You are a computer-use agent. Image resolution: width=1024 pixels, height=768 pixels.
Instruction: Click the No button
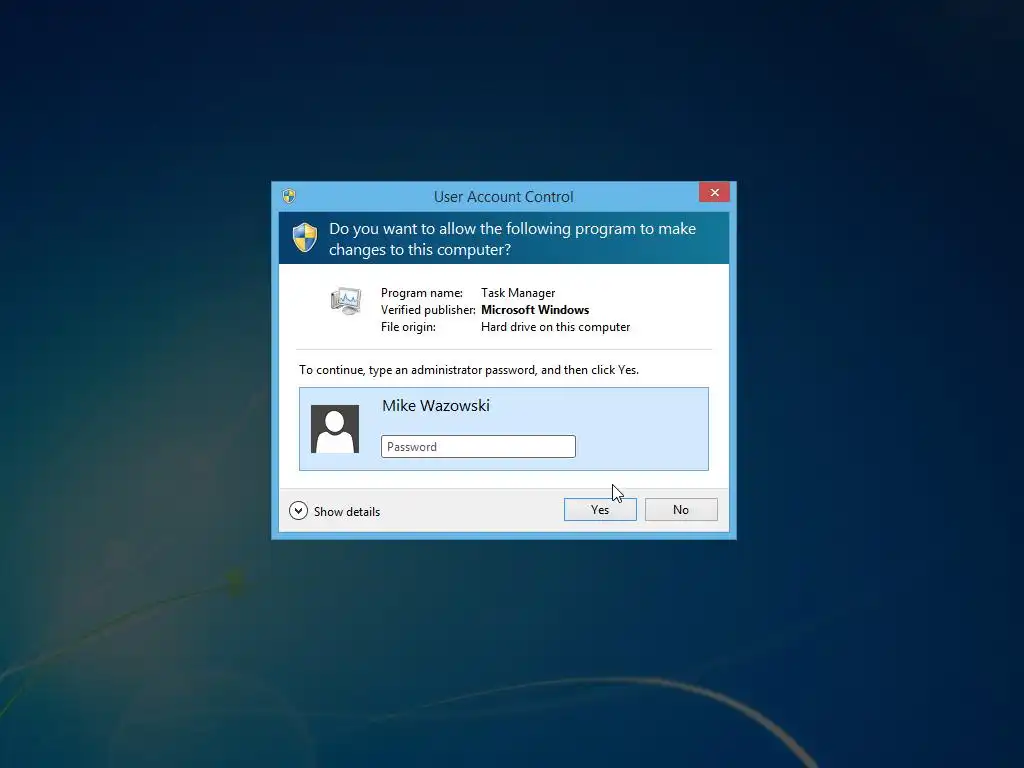[x=681, y=509]
